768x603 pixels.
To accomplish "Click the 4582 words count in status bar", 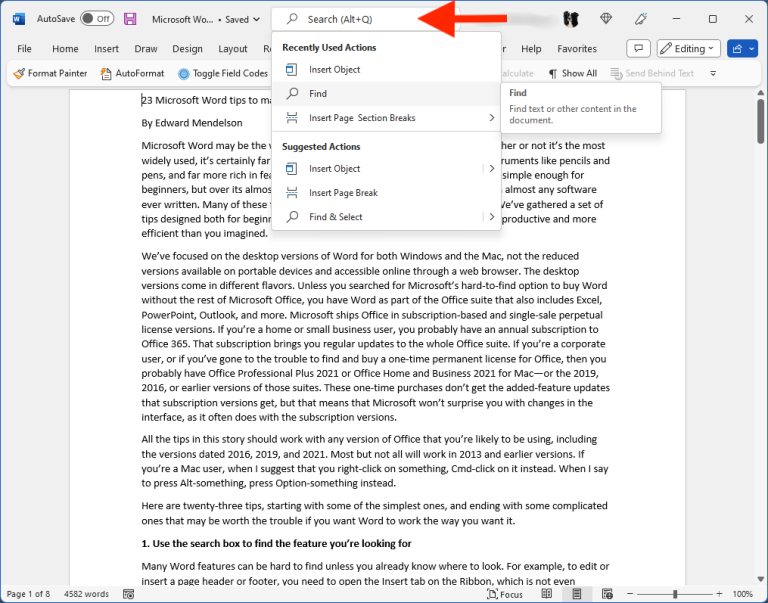I will click(86, 594).
